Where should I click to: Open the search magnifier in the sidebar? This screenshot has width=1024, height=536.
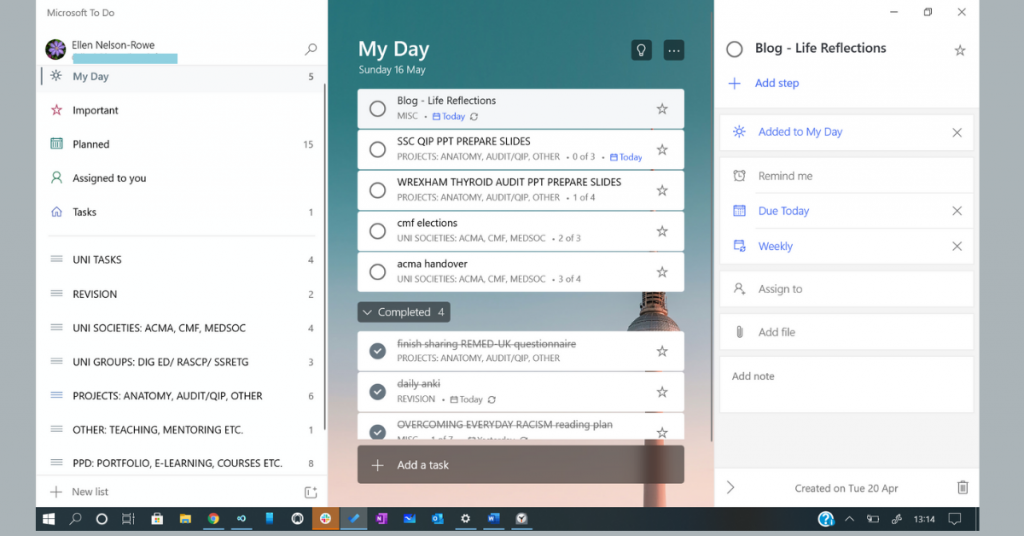click(311, 49)
